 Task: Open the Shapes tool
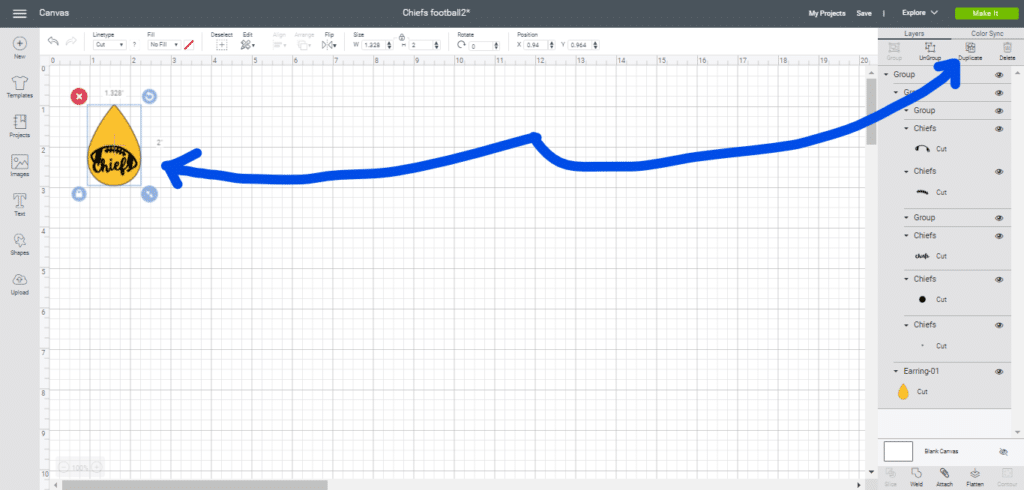pyautogui.click(x=19, y=241)
